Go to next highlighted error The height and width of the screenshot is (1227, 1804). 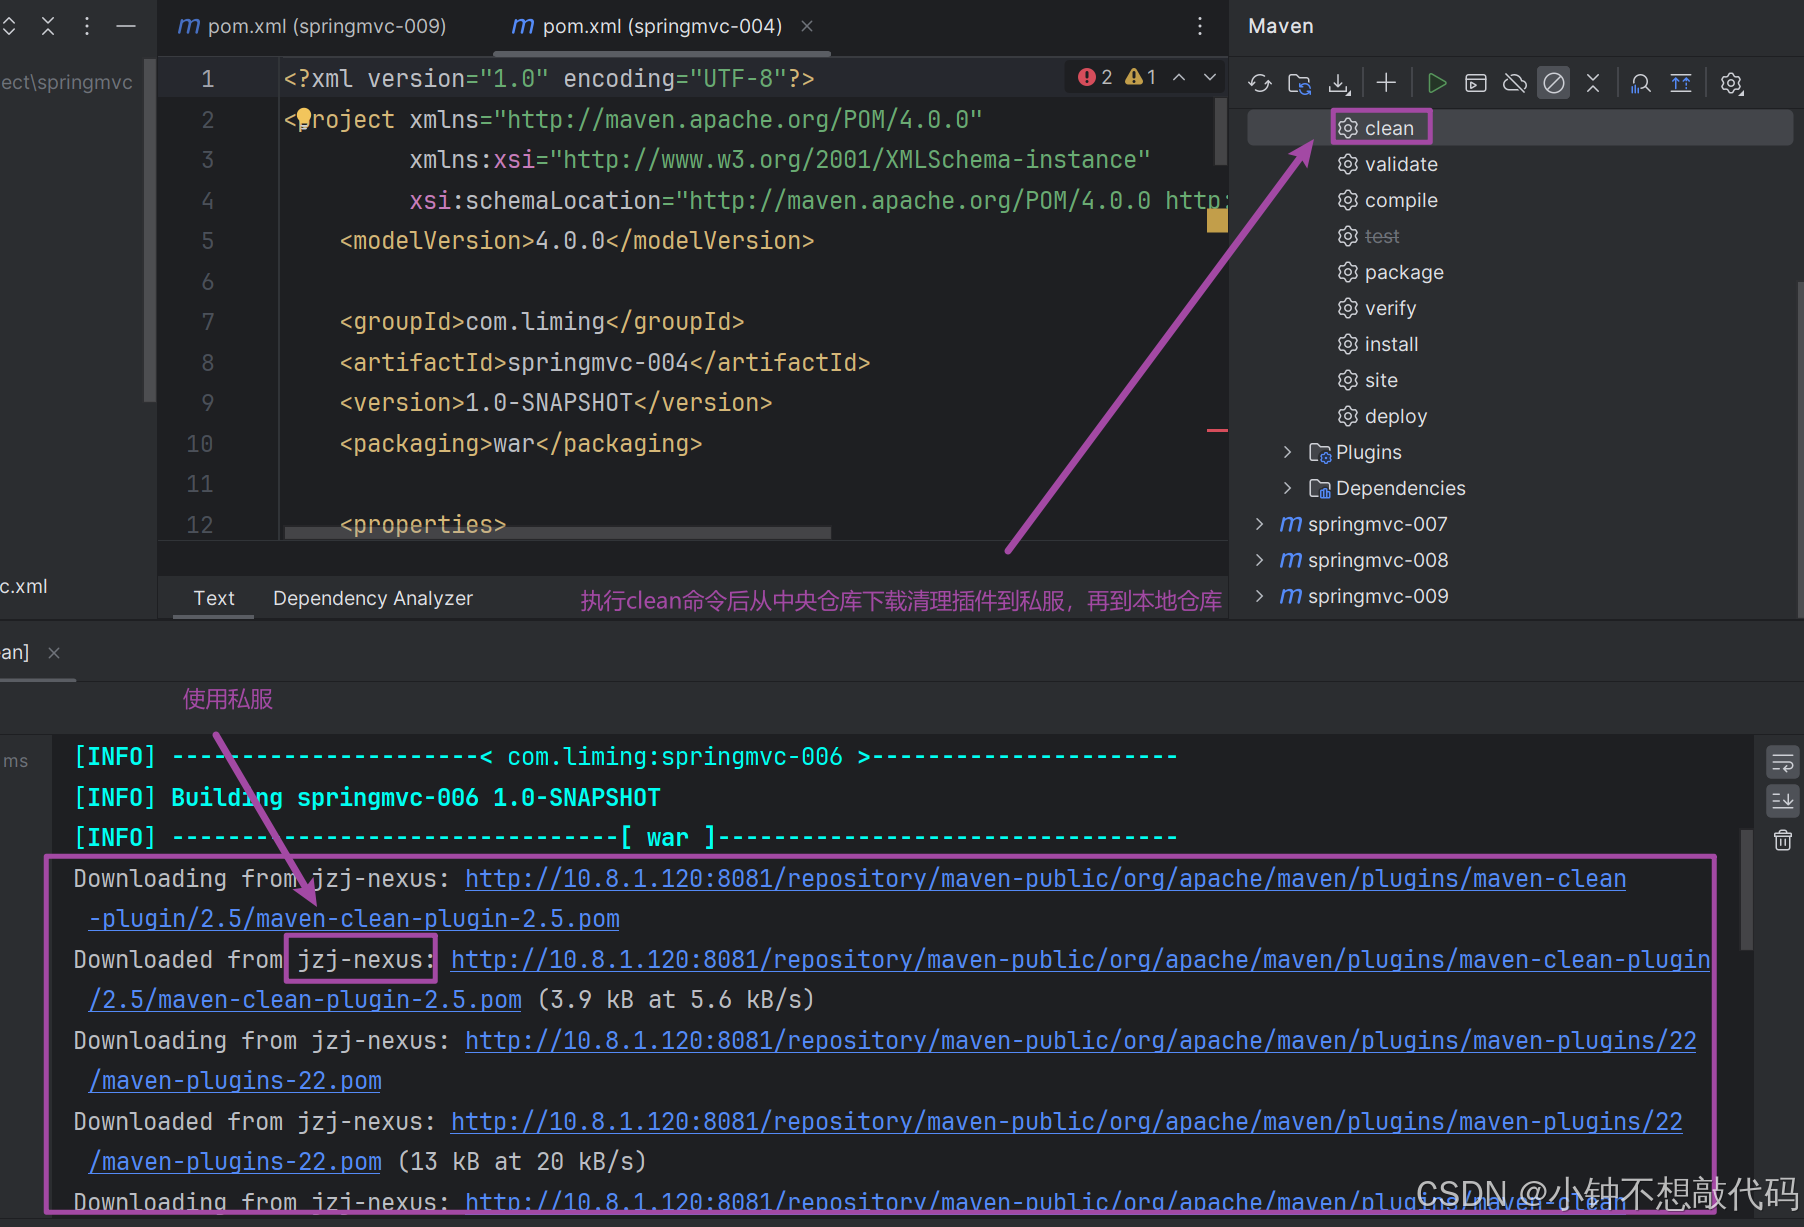pos(1210,77)
